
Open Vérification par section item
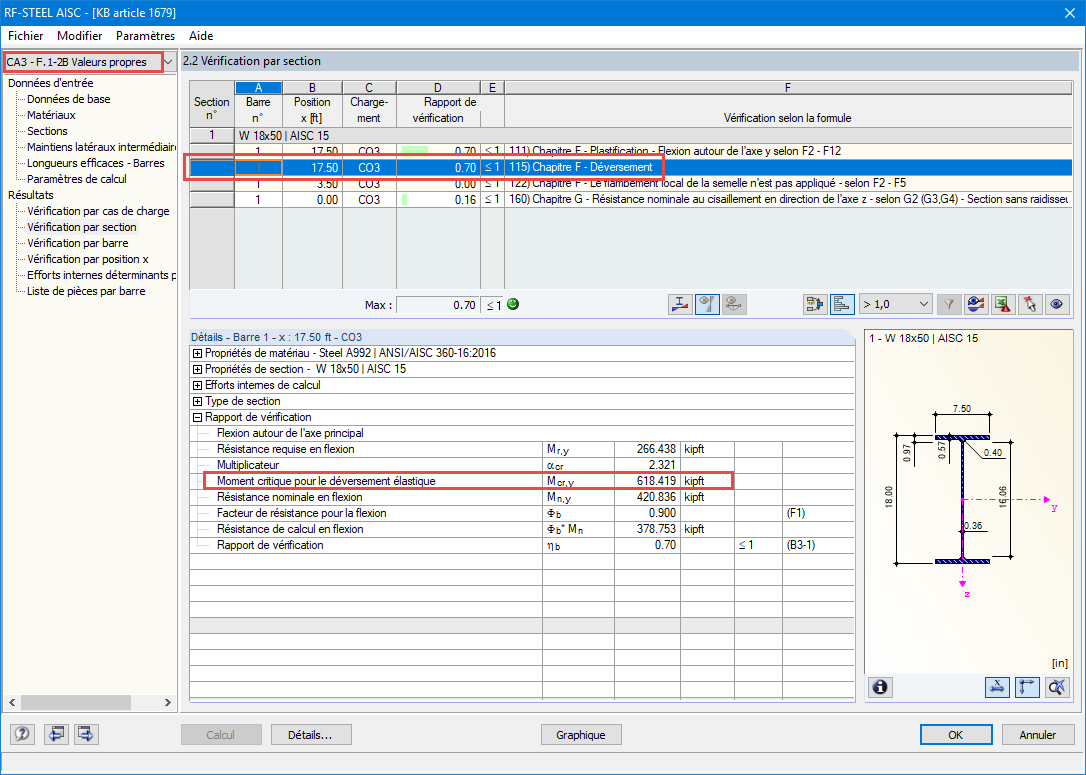click(x=82, y=227)
